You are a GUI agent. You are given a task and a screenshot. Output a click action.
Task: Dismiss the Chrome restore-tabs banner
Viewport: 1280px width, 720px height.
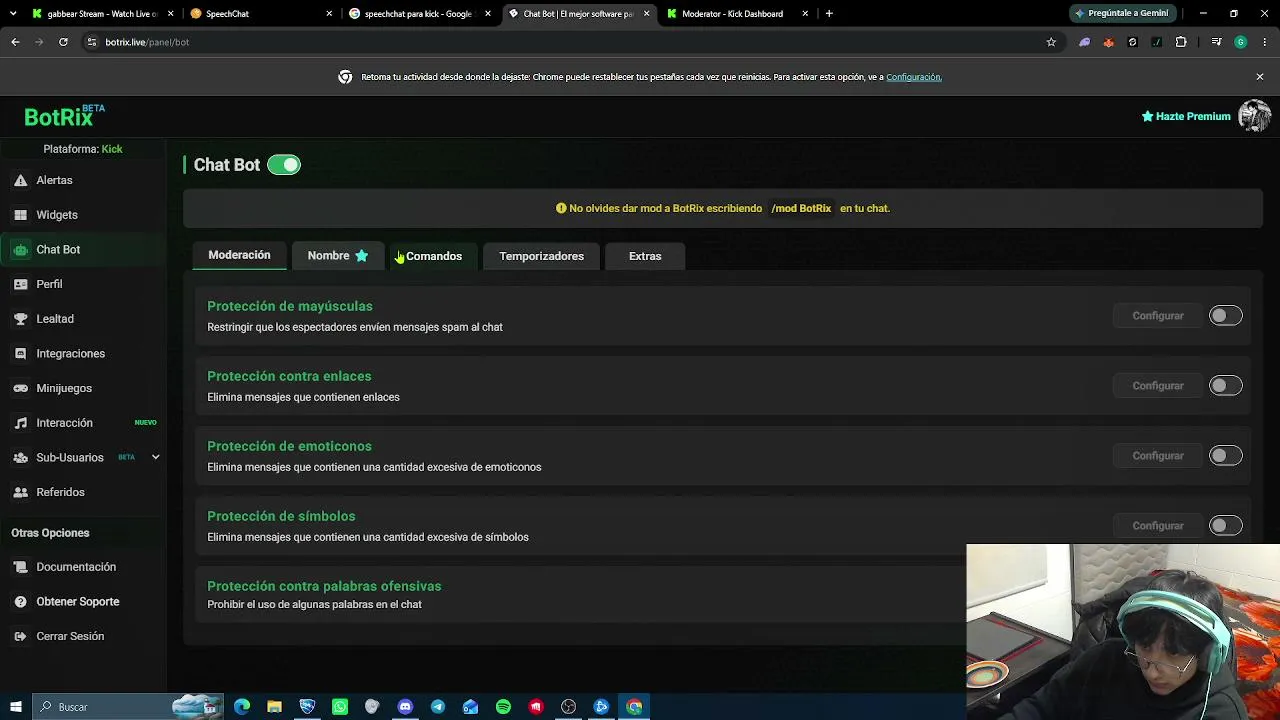tap(1260, 77)
